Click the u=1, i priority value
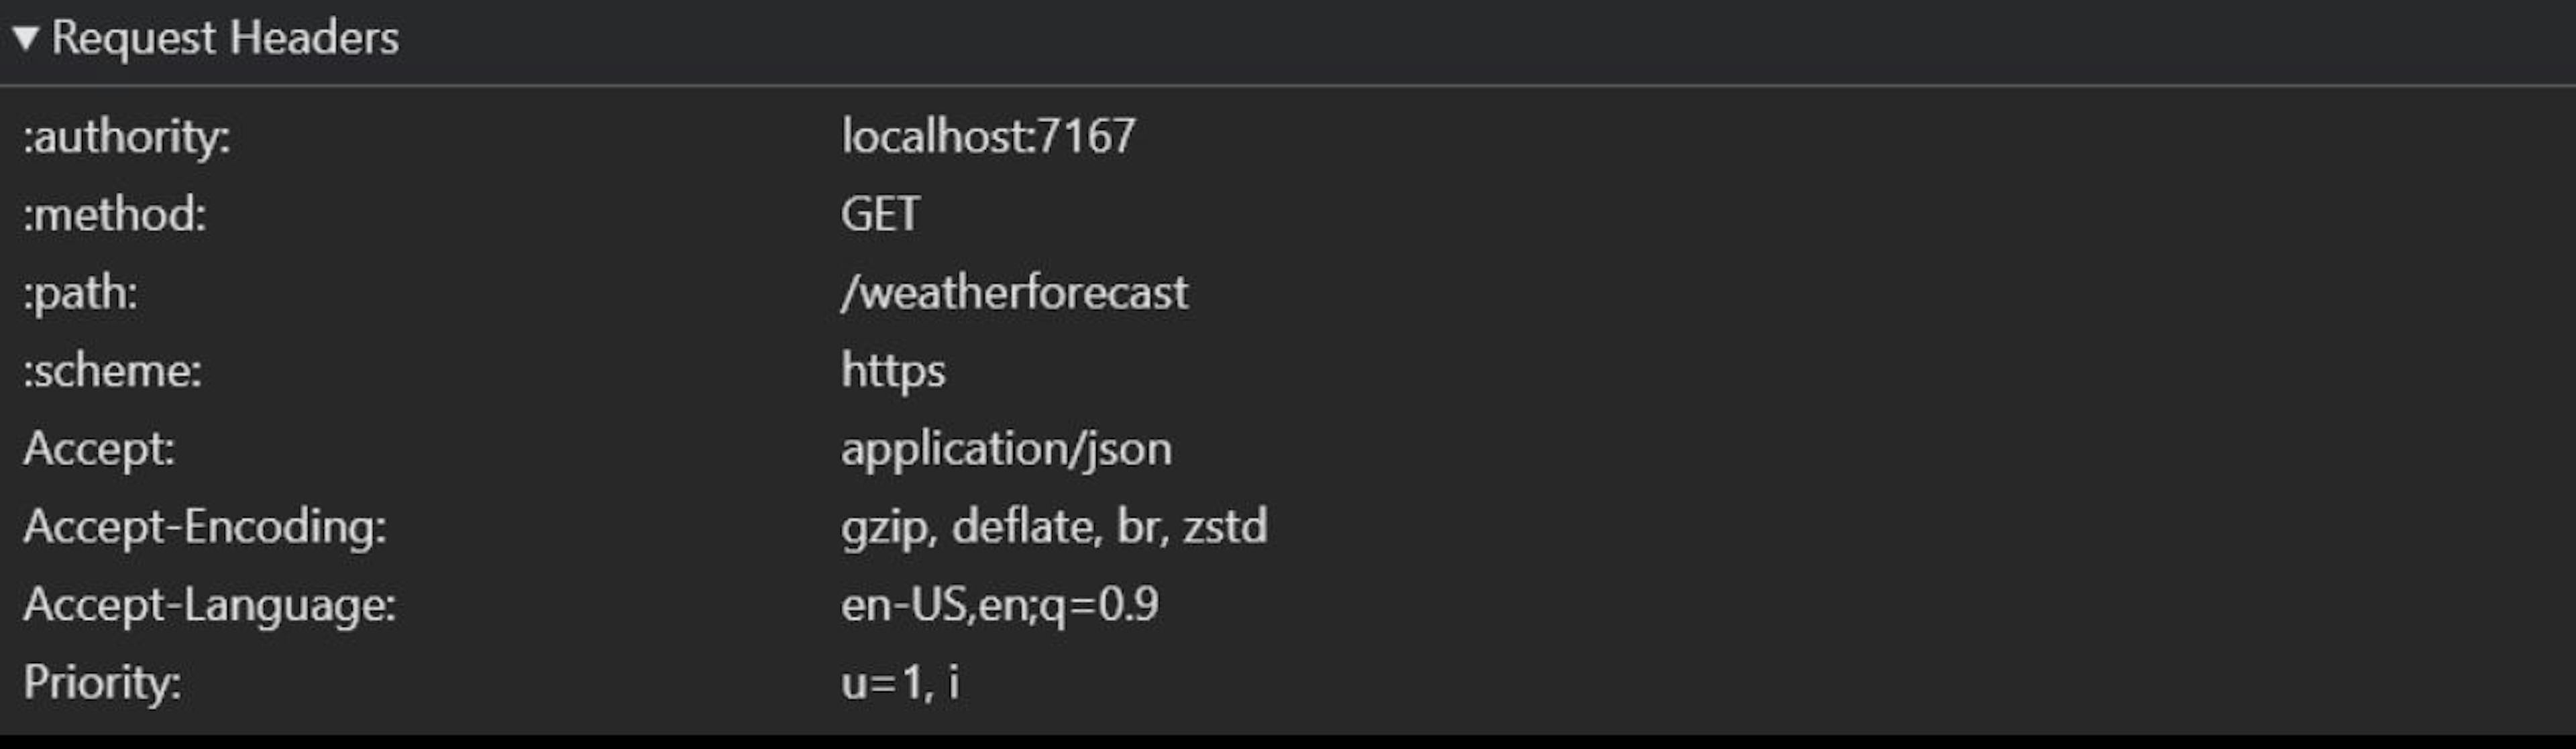The width and height of the screenshot is (2576, 749). pos(900,683)
